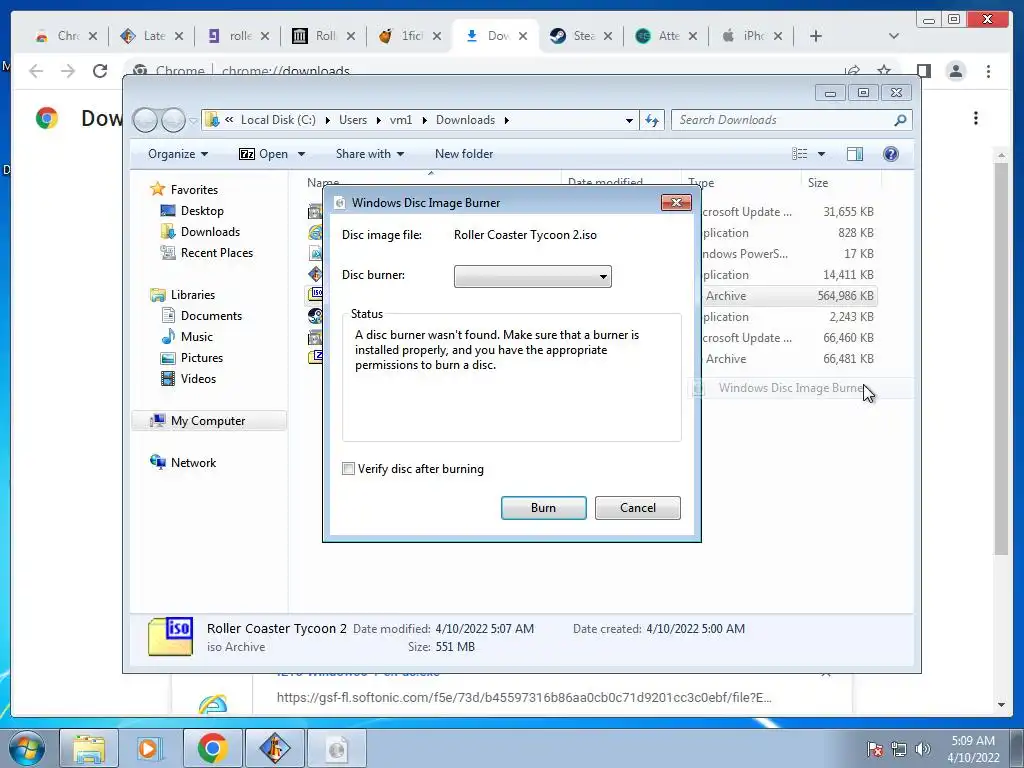Click the ISO file icon in details pane
The height and width of the screenshot is (768, 1024).
170,637
